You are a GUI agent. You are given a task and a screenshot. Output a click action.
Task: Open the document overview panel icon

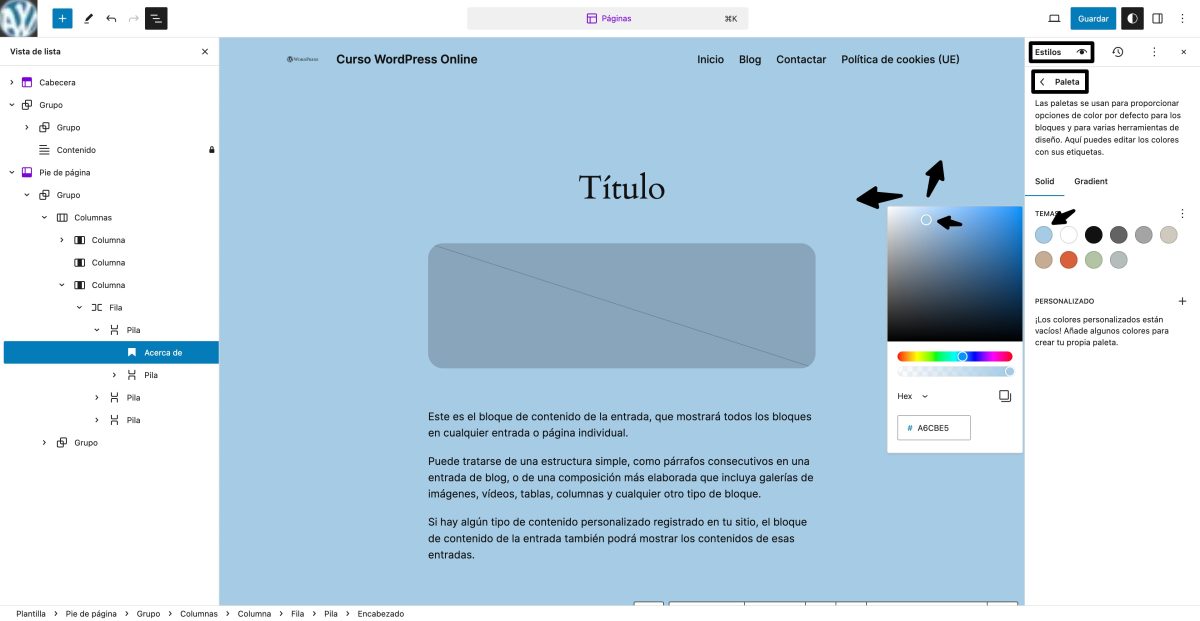(156, 18)
